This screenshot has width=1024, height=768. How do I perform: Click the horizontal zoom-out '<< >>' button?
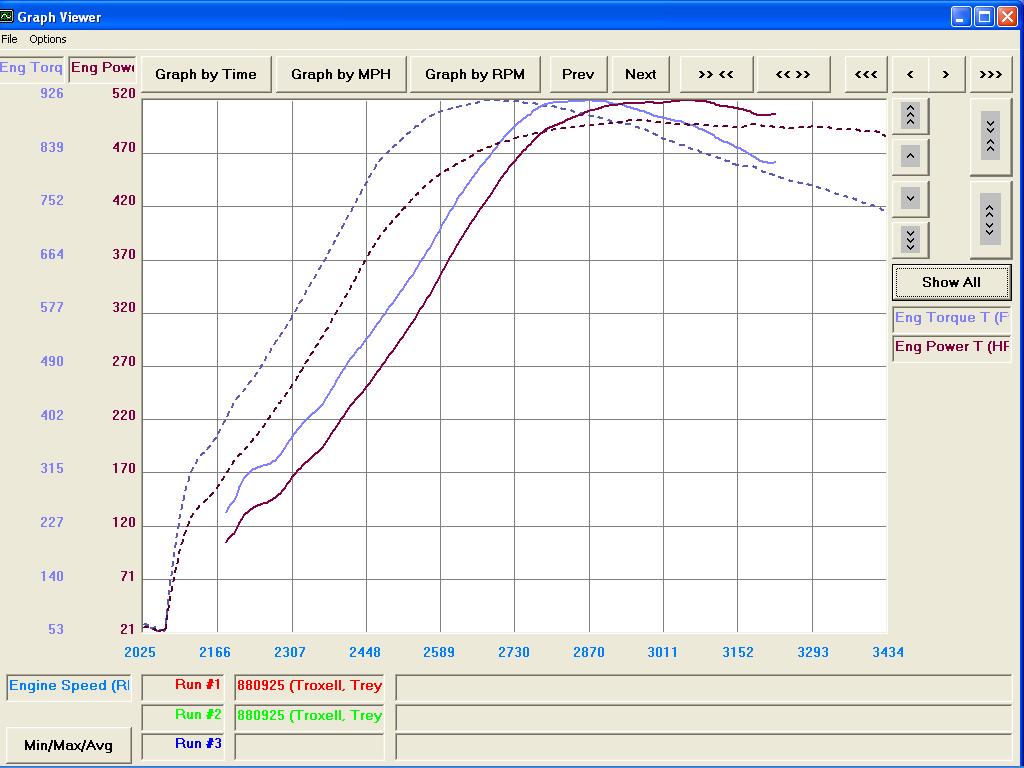coord(792,74)
